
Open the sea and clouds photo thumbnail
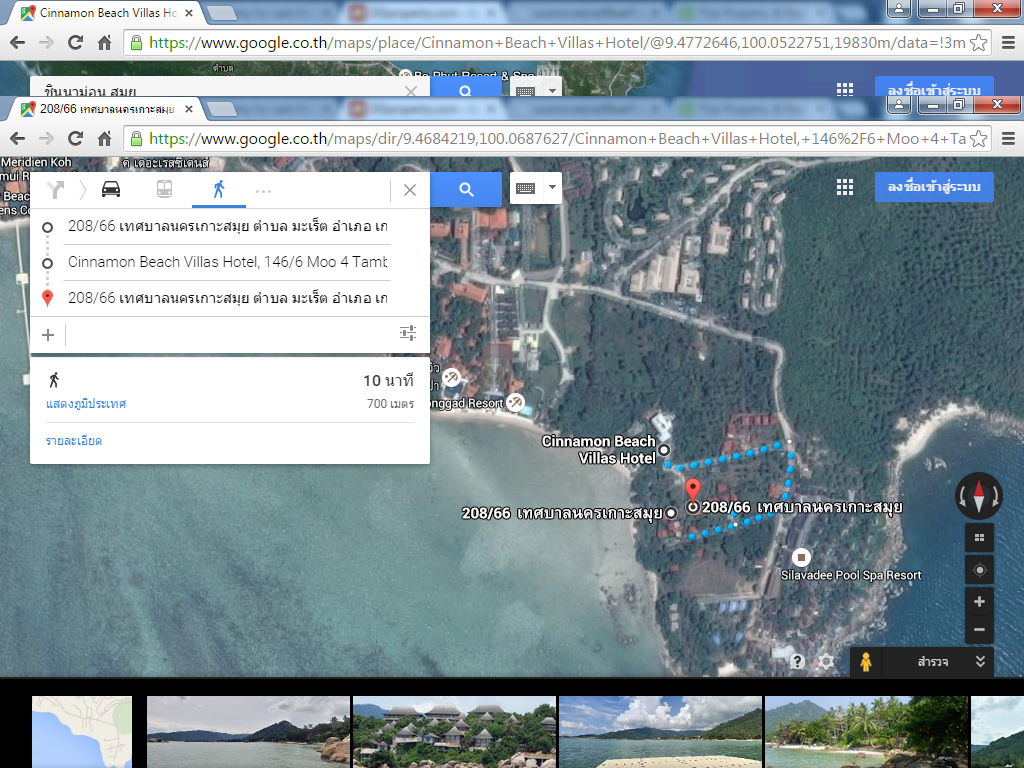tap(660, 731)
